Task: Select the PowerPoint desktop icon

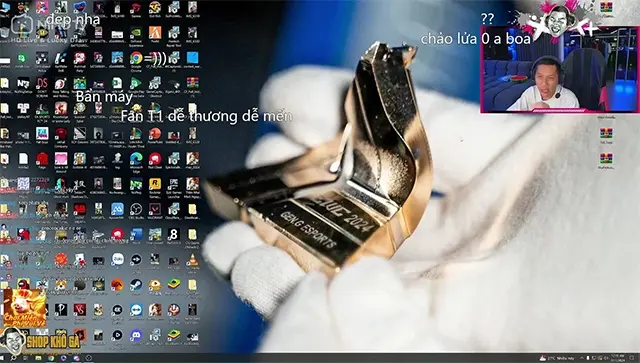Action: click(155, 134)
